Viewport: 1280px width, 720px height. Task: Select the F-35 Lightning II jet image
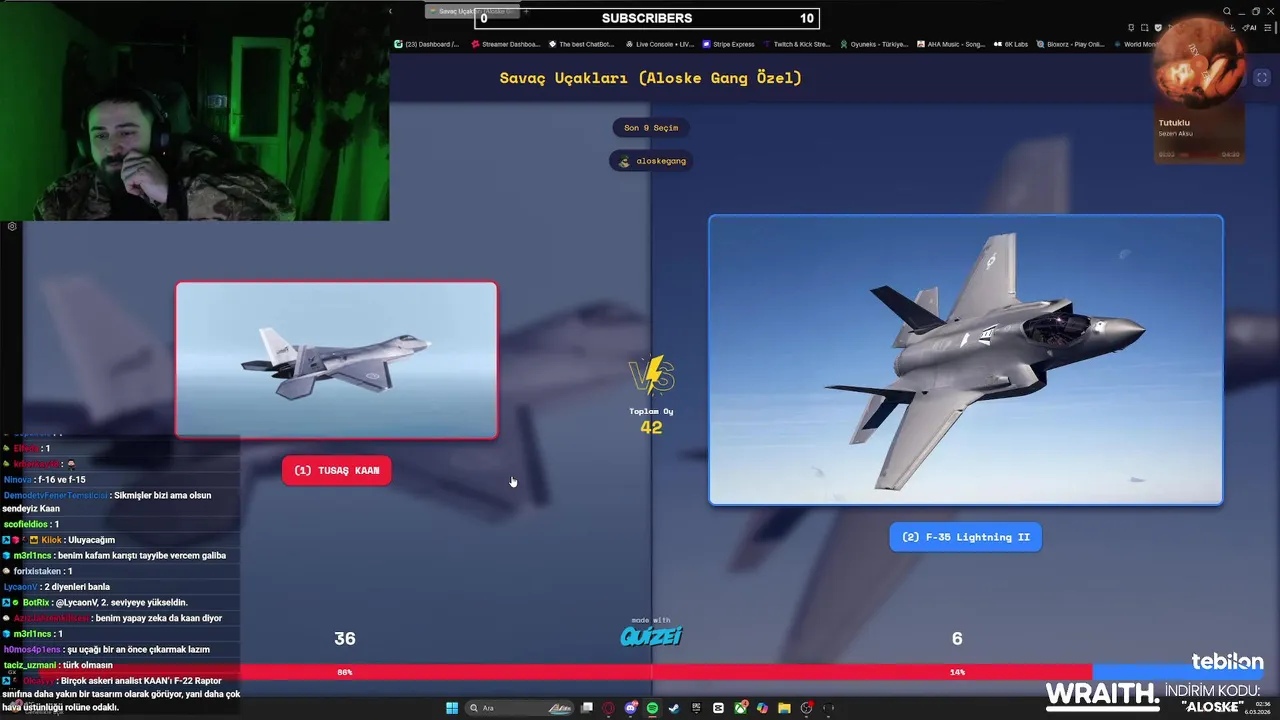pos(965,360)
